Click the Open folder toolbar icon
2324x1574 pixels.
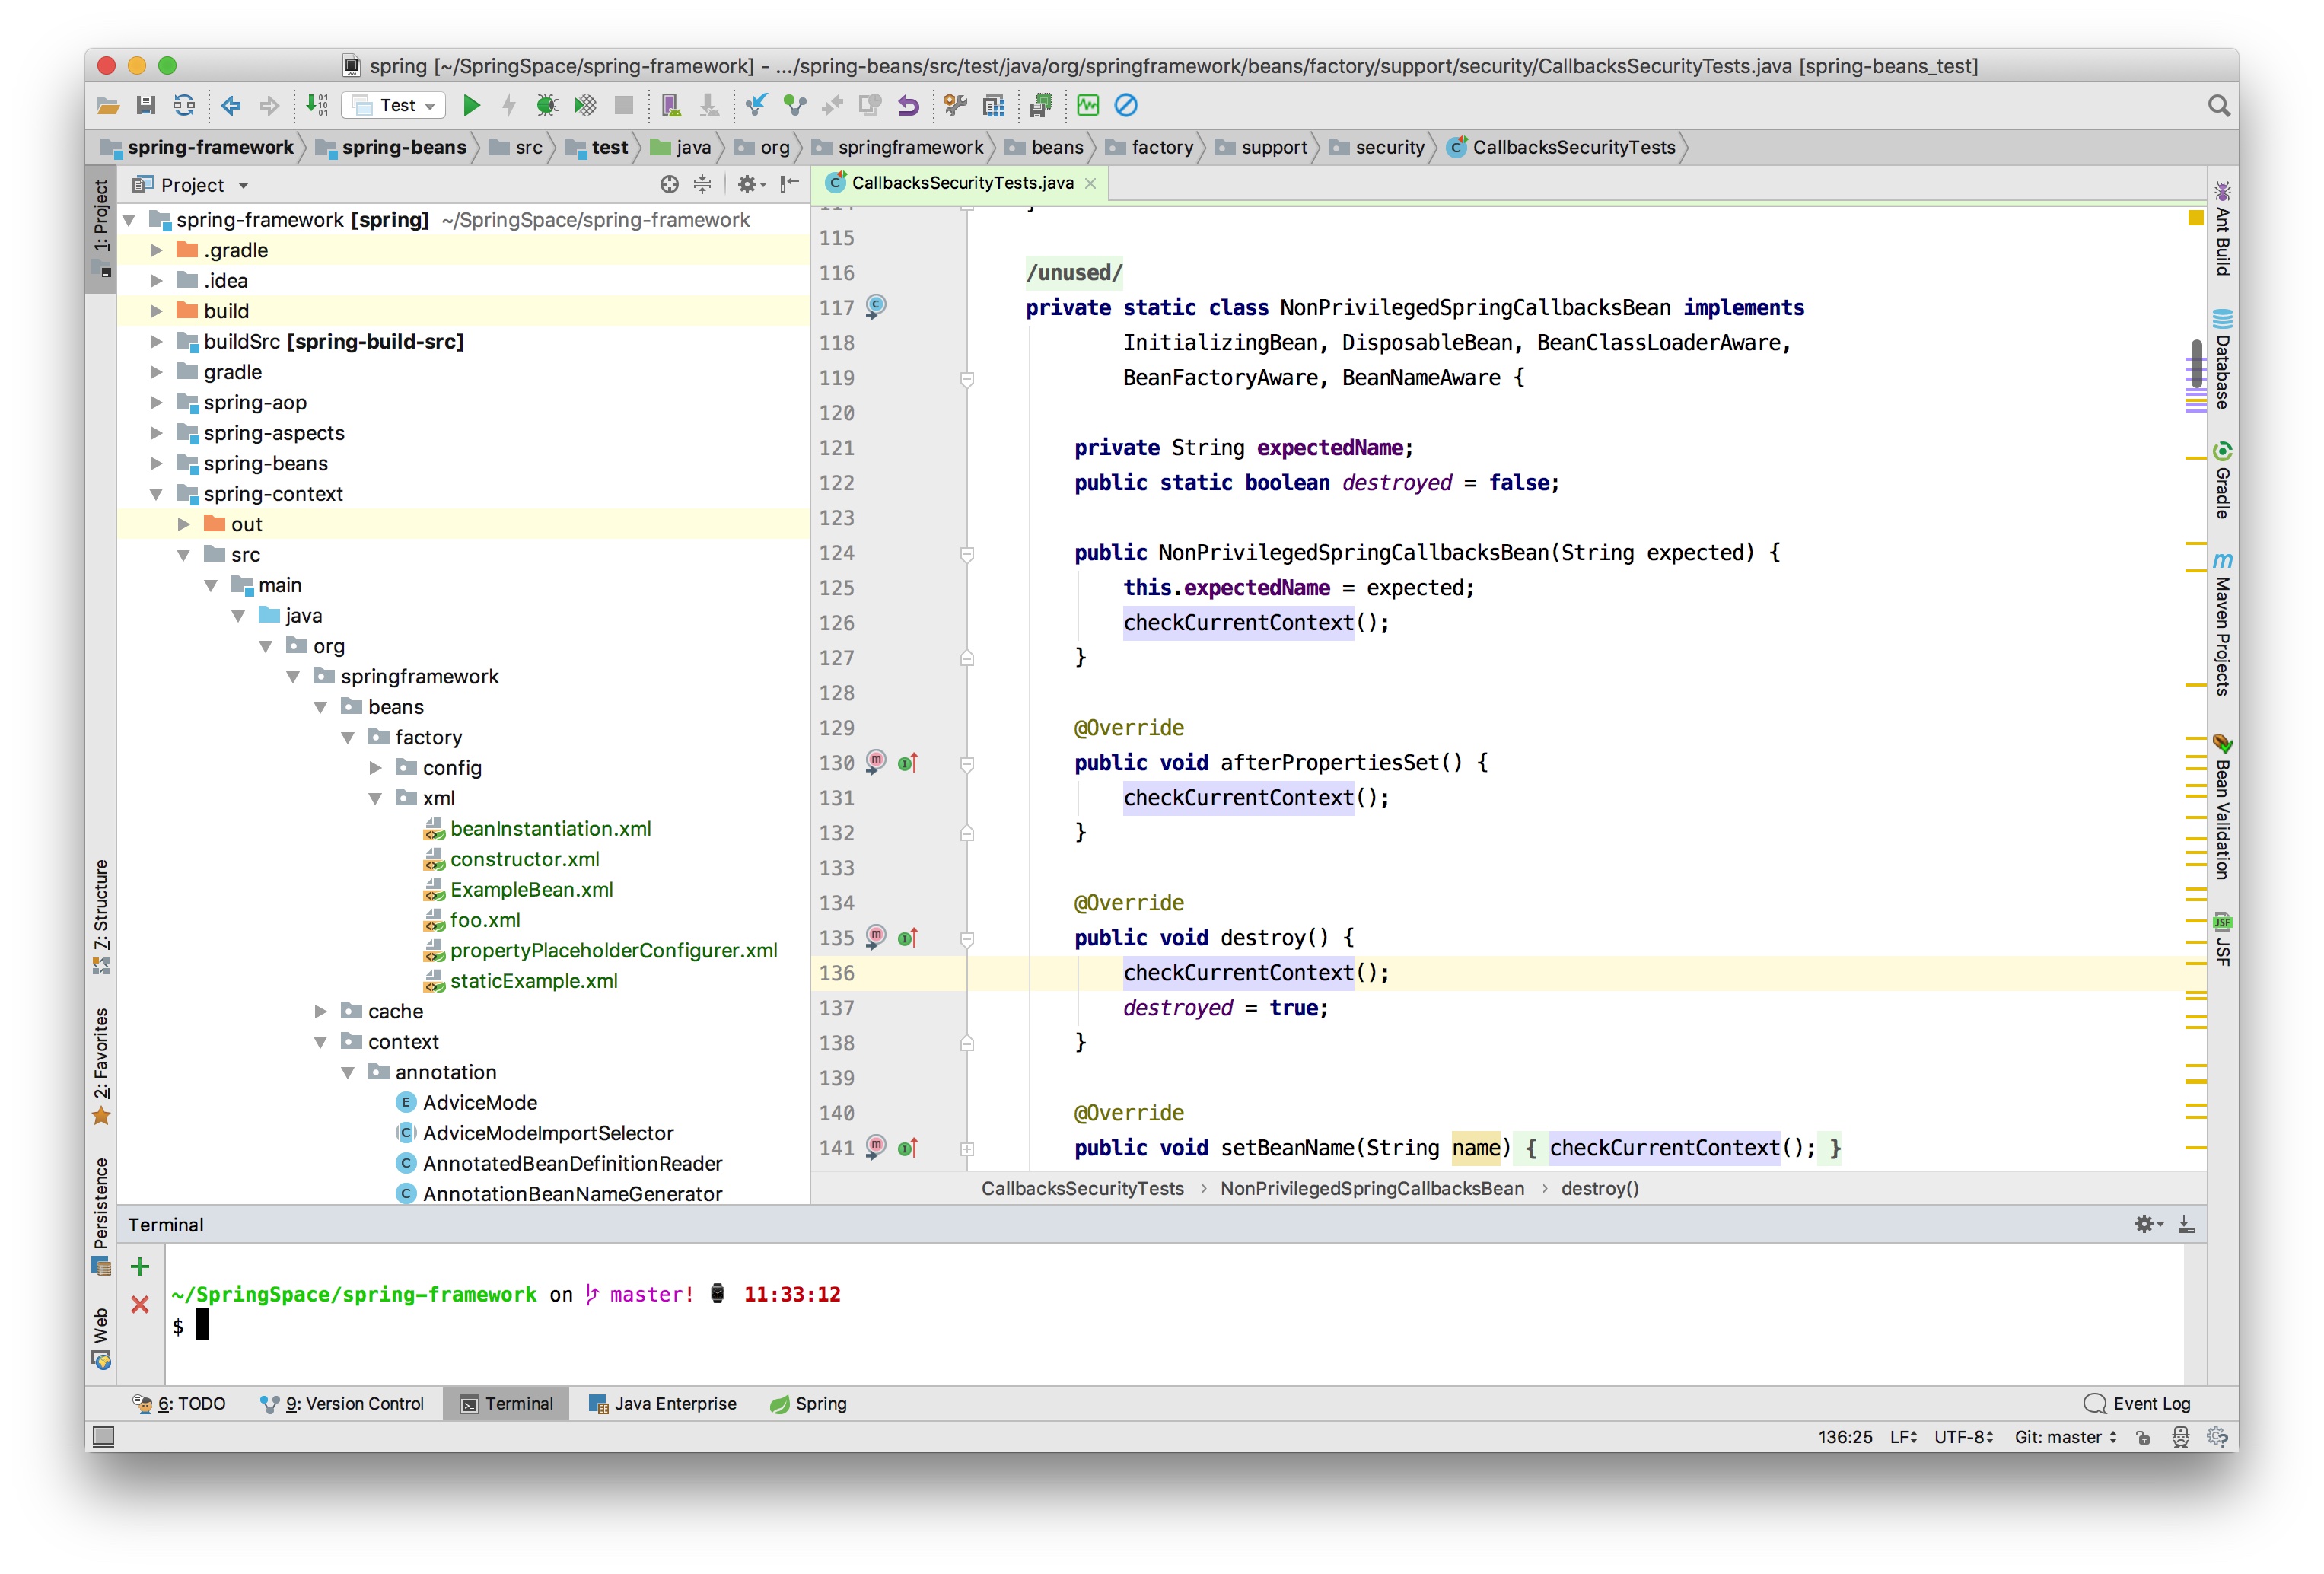108,105
